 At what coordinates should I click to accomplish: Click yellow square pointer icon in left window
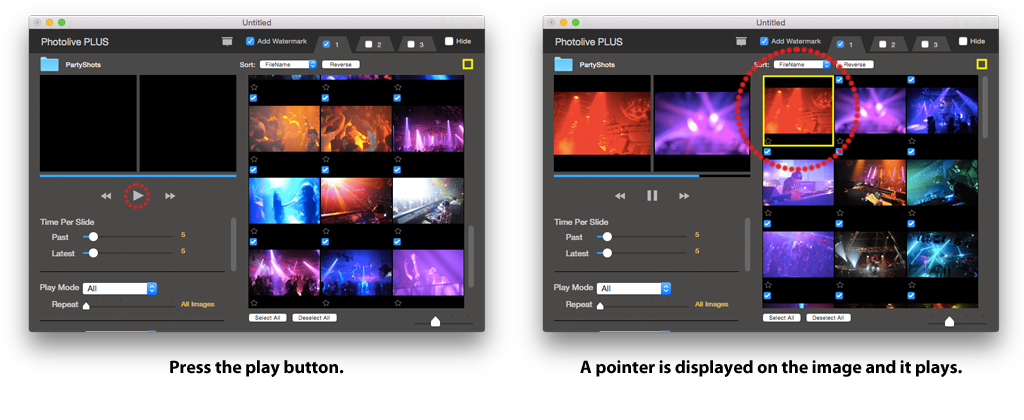tap(468, 64)
